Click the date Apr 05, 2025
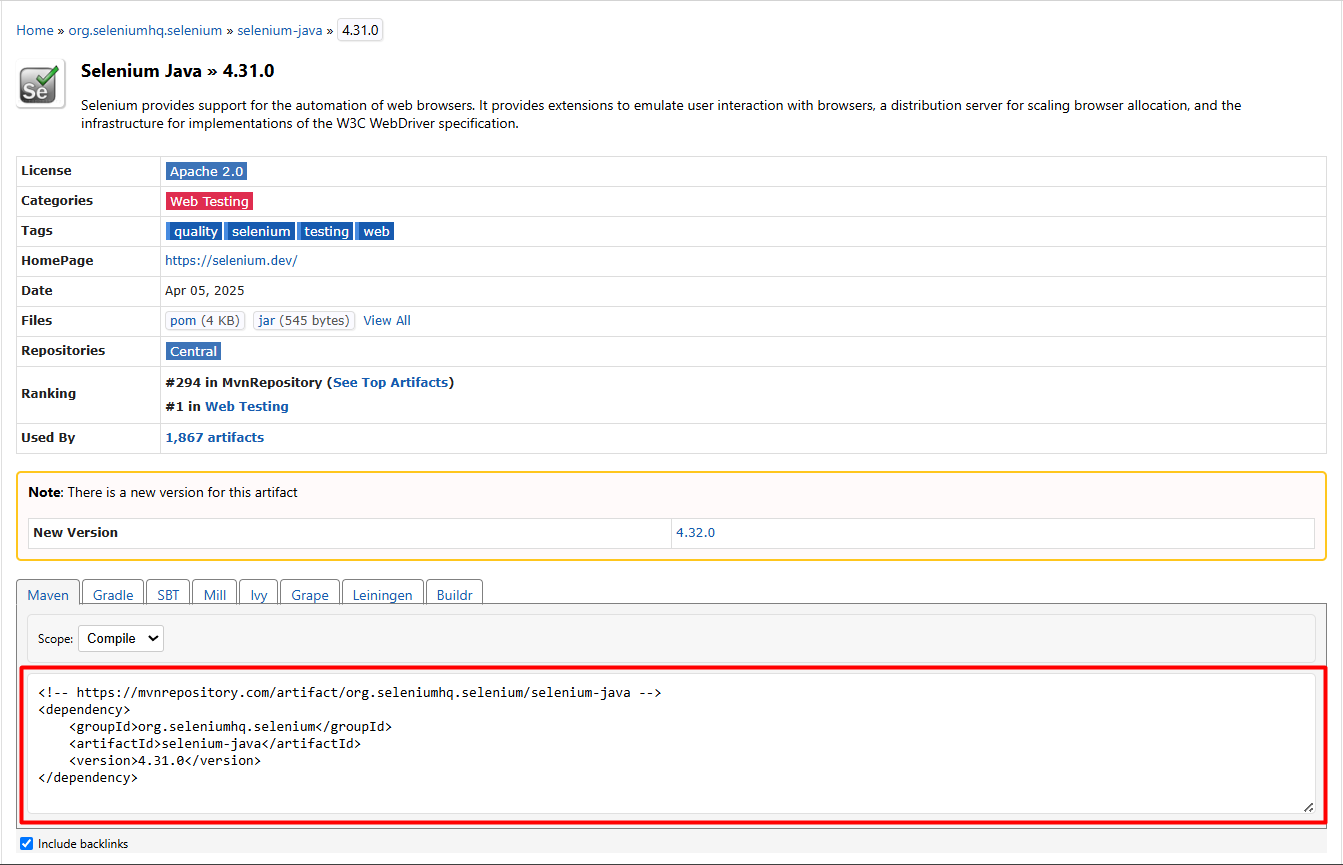This screenshot has width=1343, height=865. pos(205,290)
